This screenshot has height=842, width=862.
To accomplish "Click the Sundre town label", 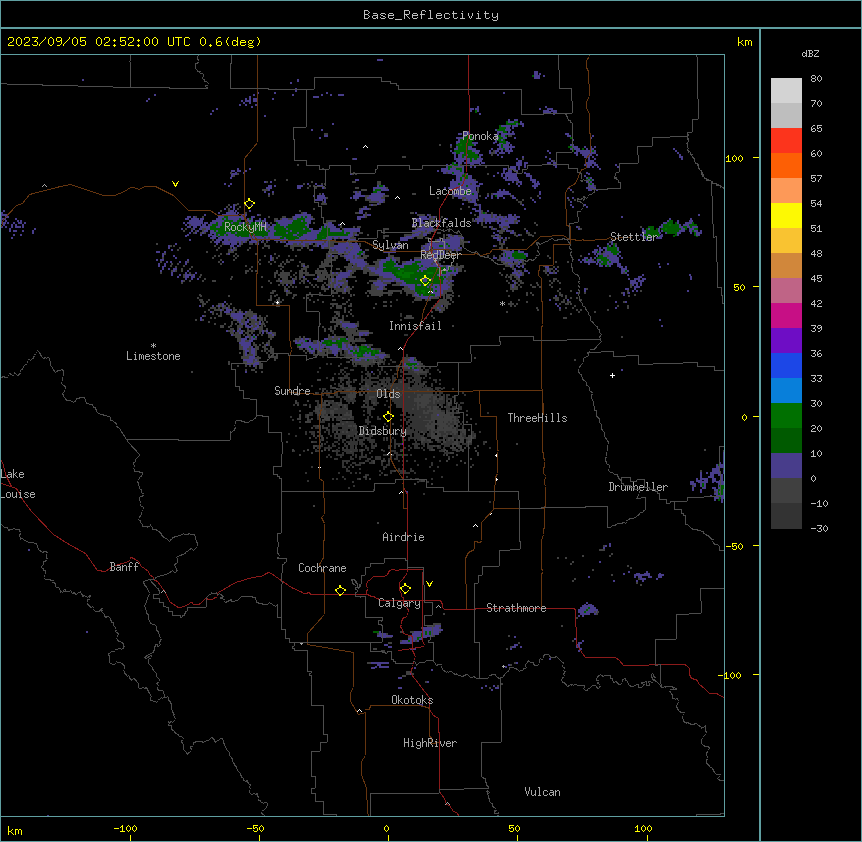I will pos(292,391).
